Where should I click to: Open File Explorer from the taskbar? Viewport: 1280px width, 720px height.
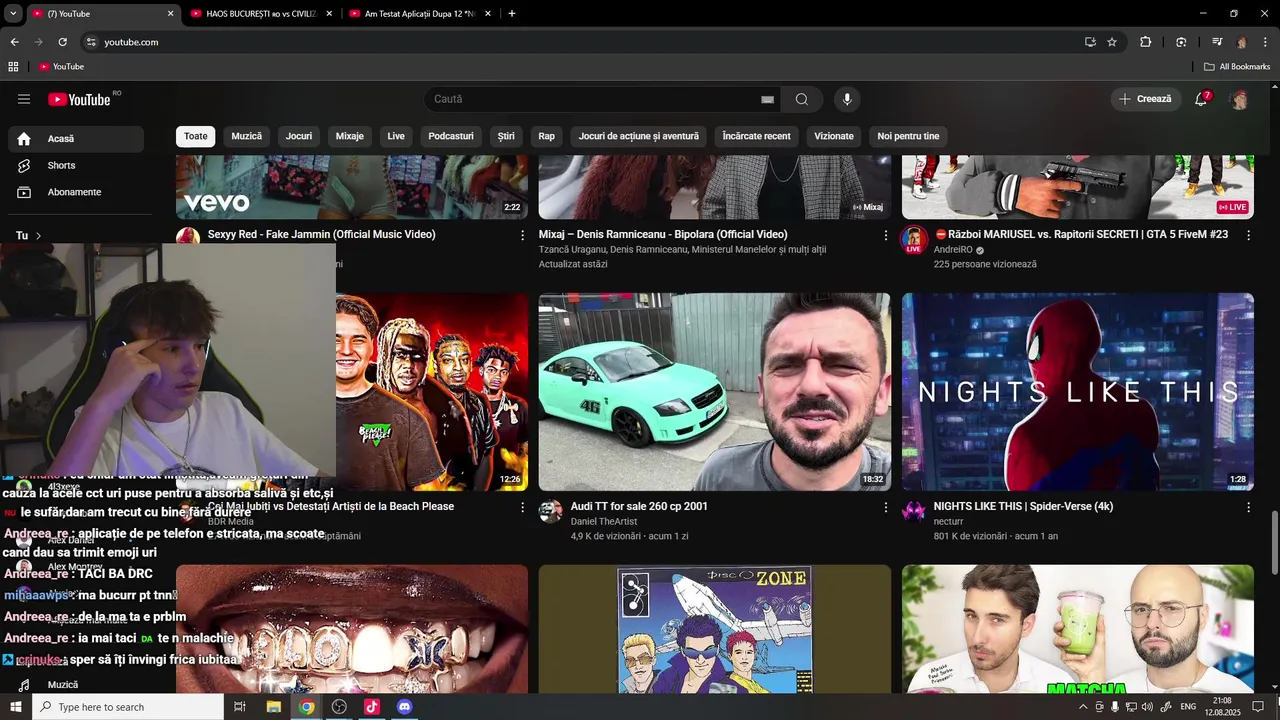273,707
